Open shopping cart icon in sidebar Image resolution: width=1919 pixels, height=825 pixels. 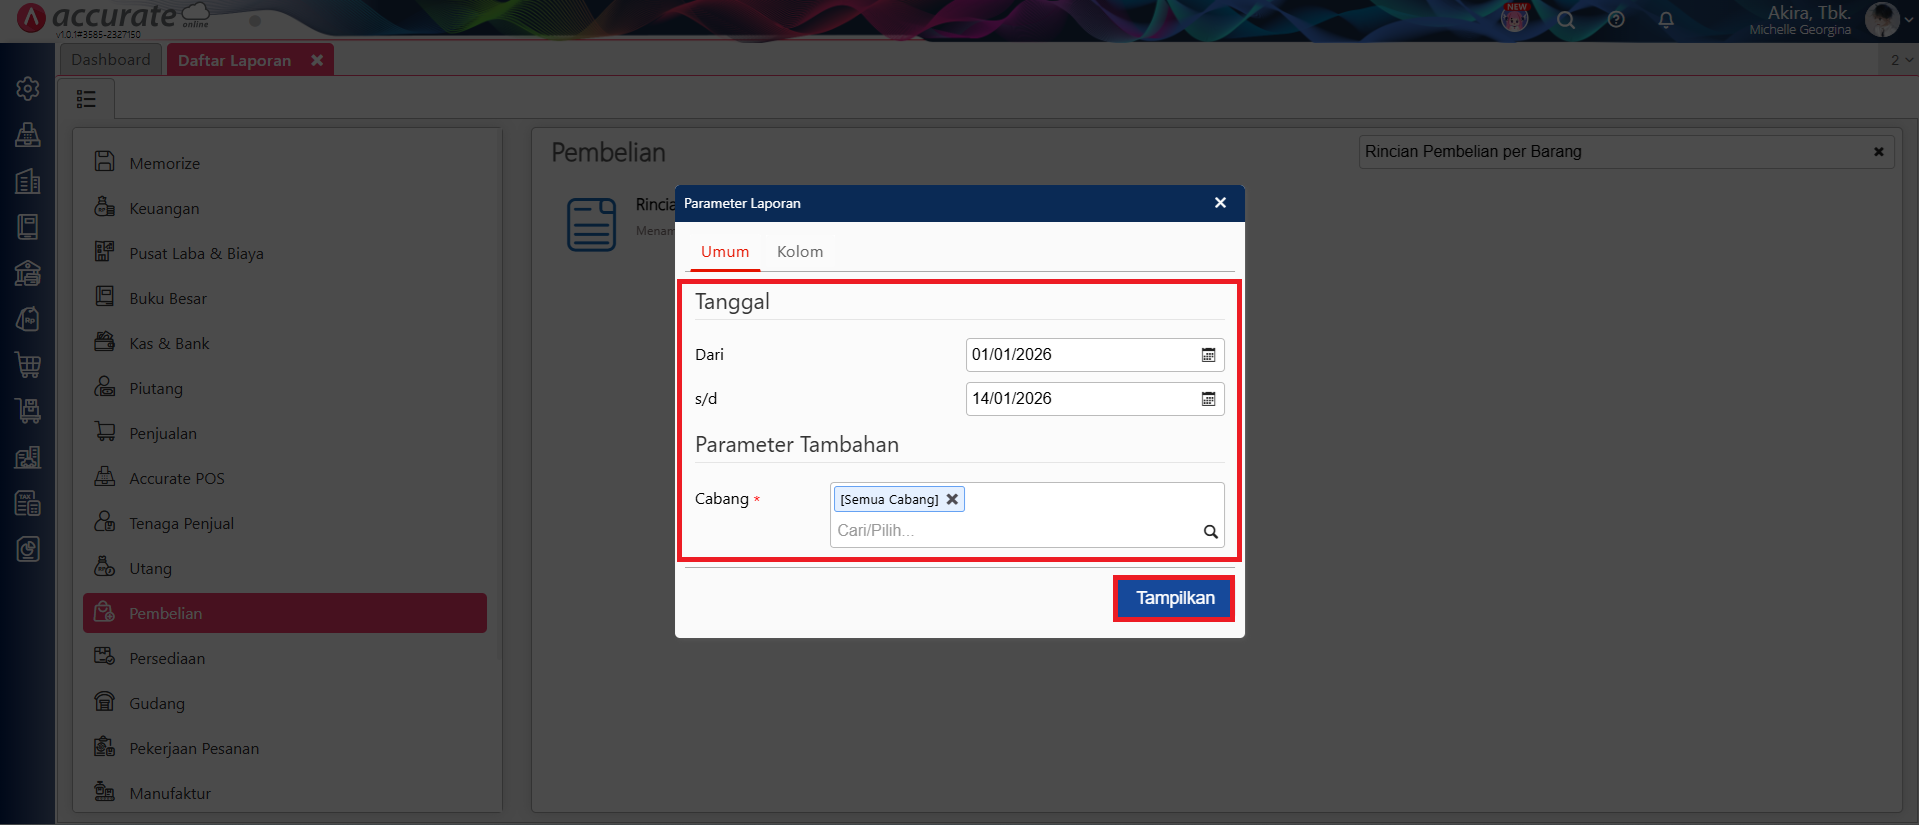pos(28,365)
